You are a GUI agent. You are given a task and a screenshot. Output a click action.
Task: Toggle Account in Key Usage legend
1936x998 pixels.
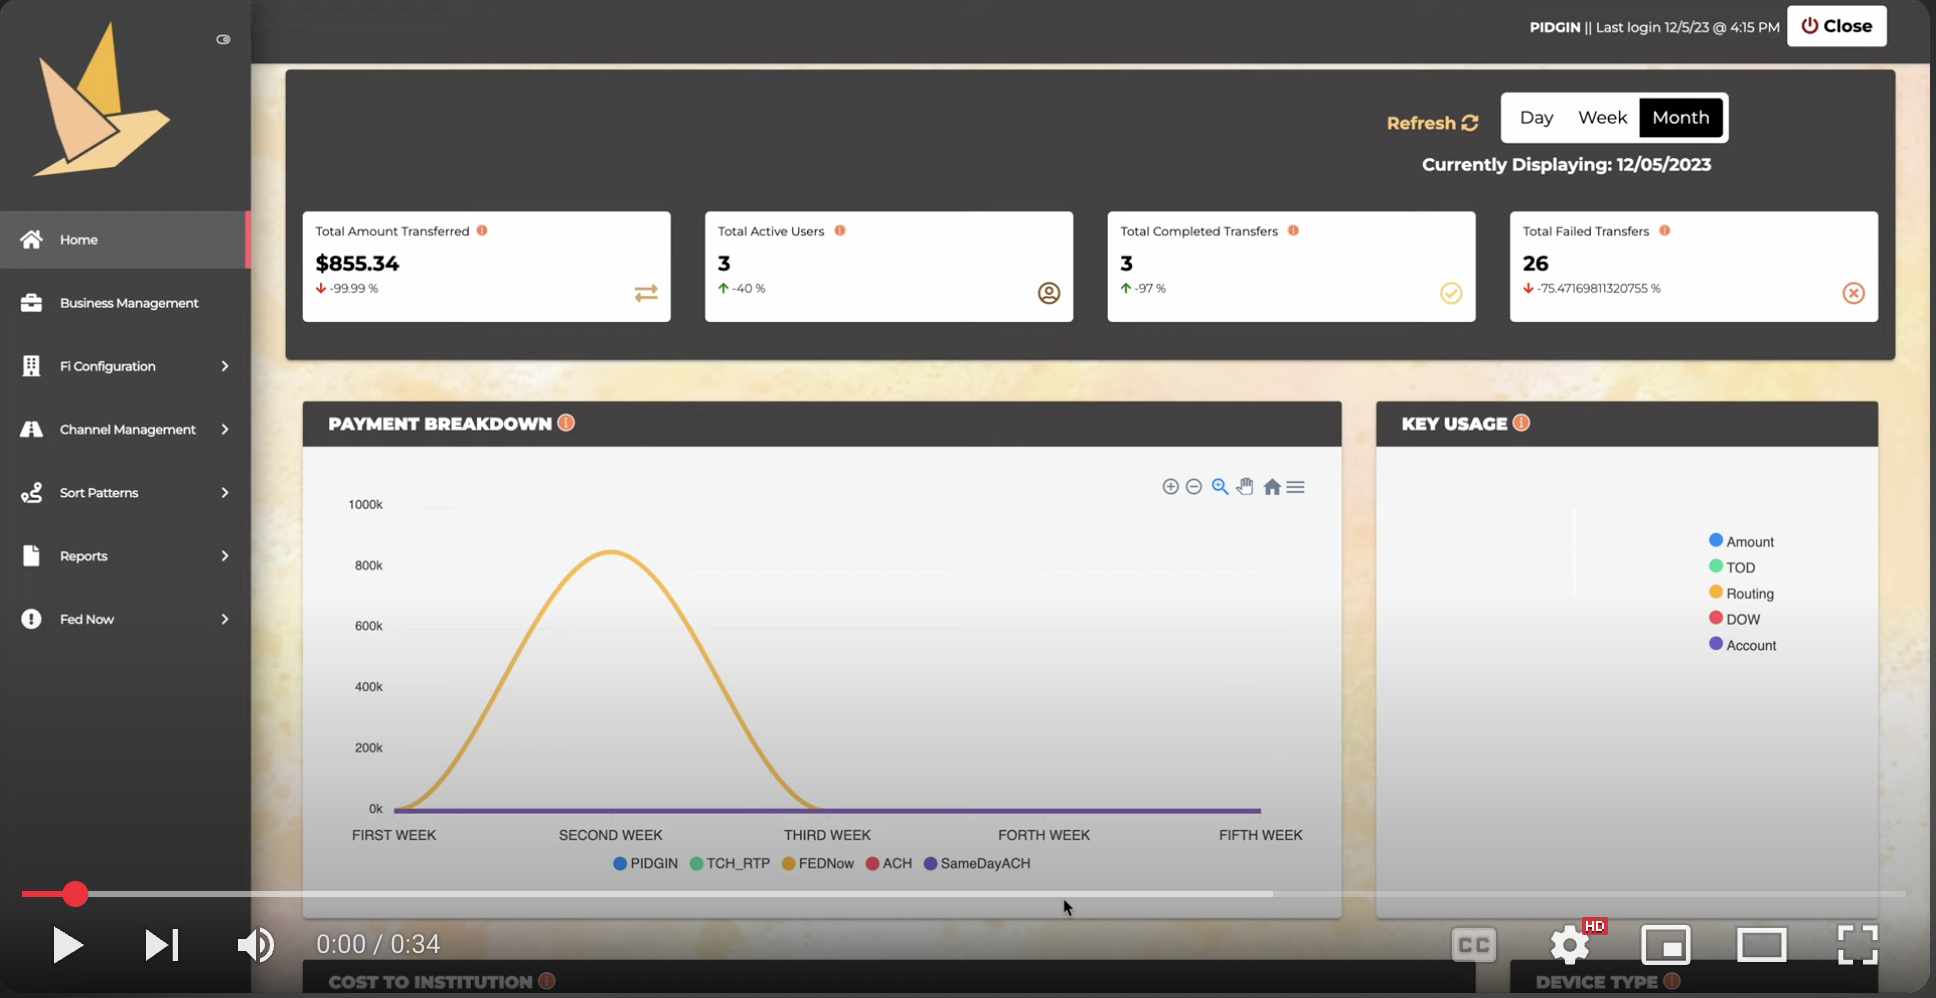click(1743, 645)
